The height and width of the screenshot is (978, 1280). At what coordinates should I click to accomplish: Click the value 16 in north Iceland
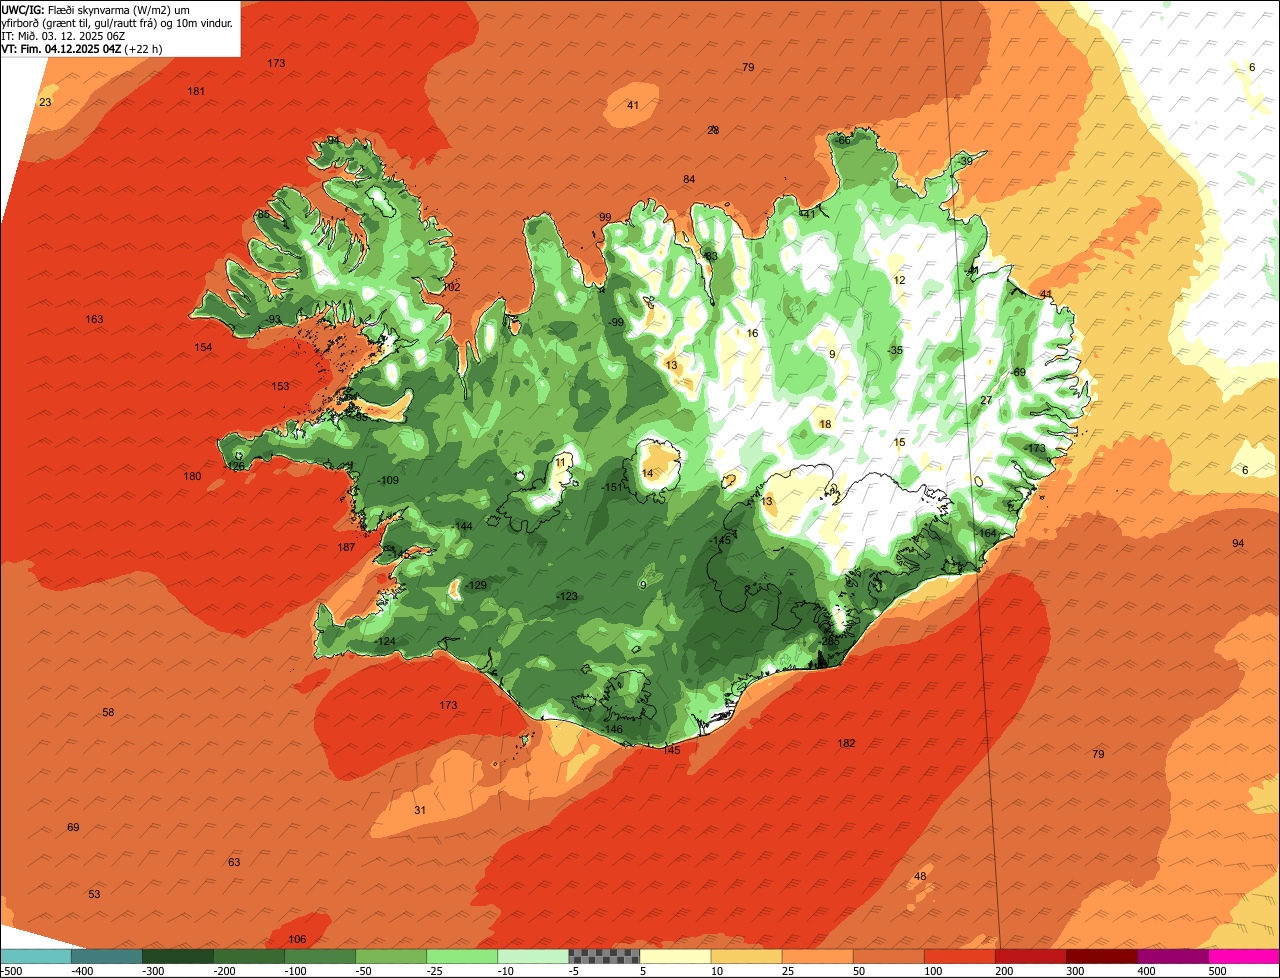coord(752,334)
